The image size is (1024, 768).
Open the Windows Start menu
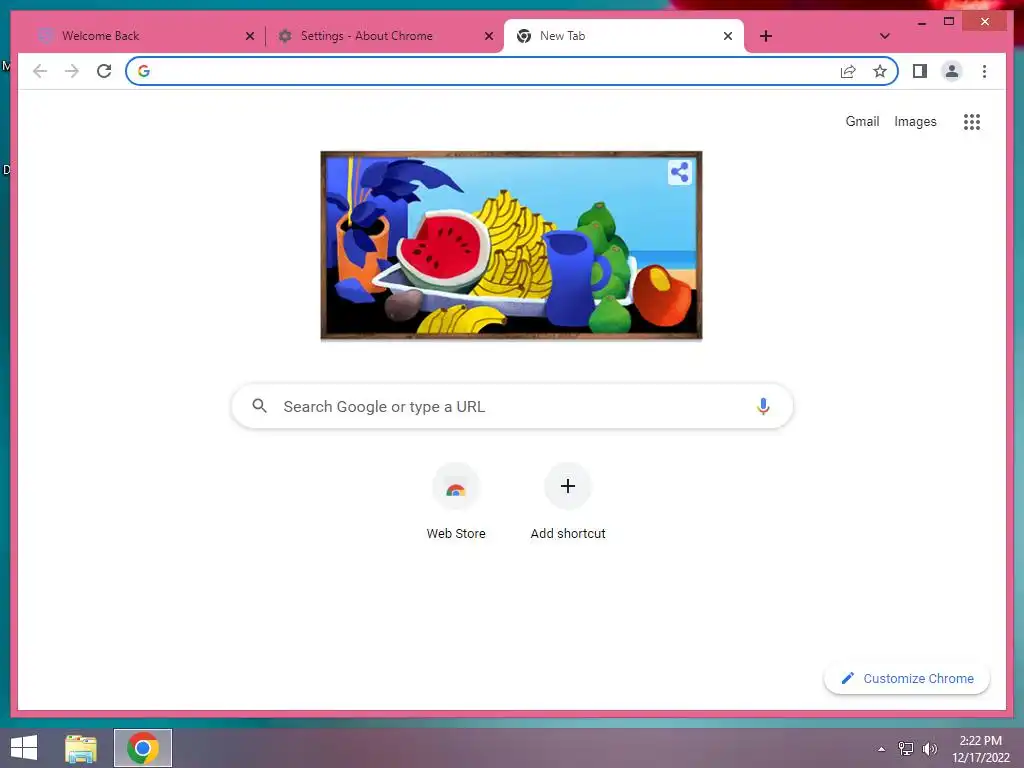point(24,748)
